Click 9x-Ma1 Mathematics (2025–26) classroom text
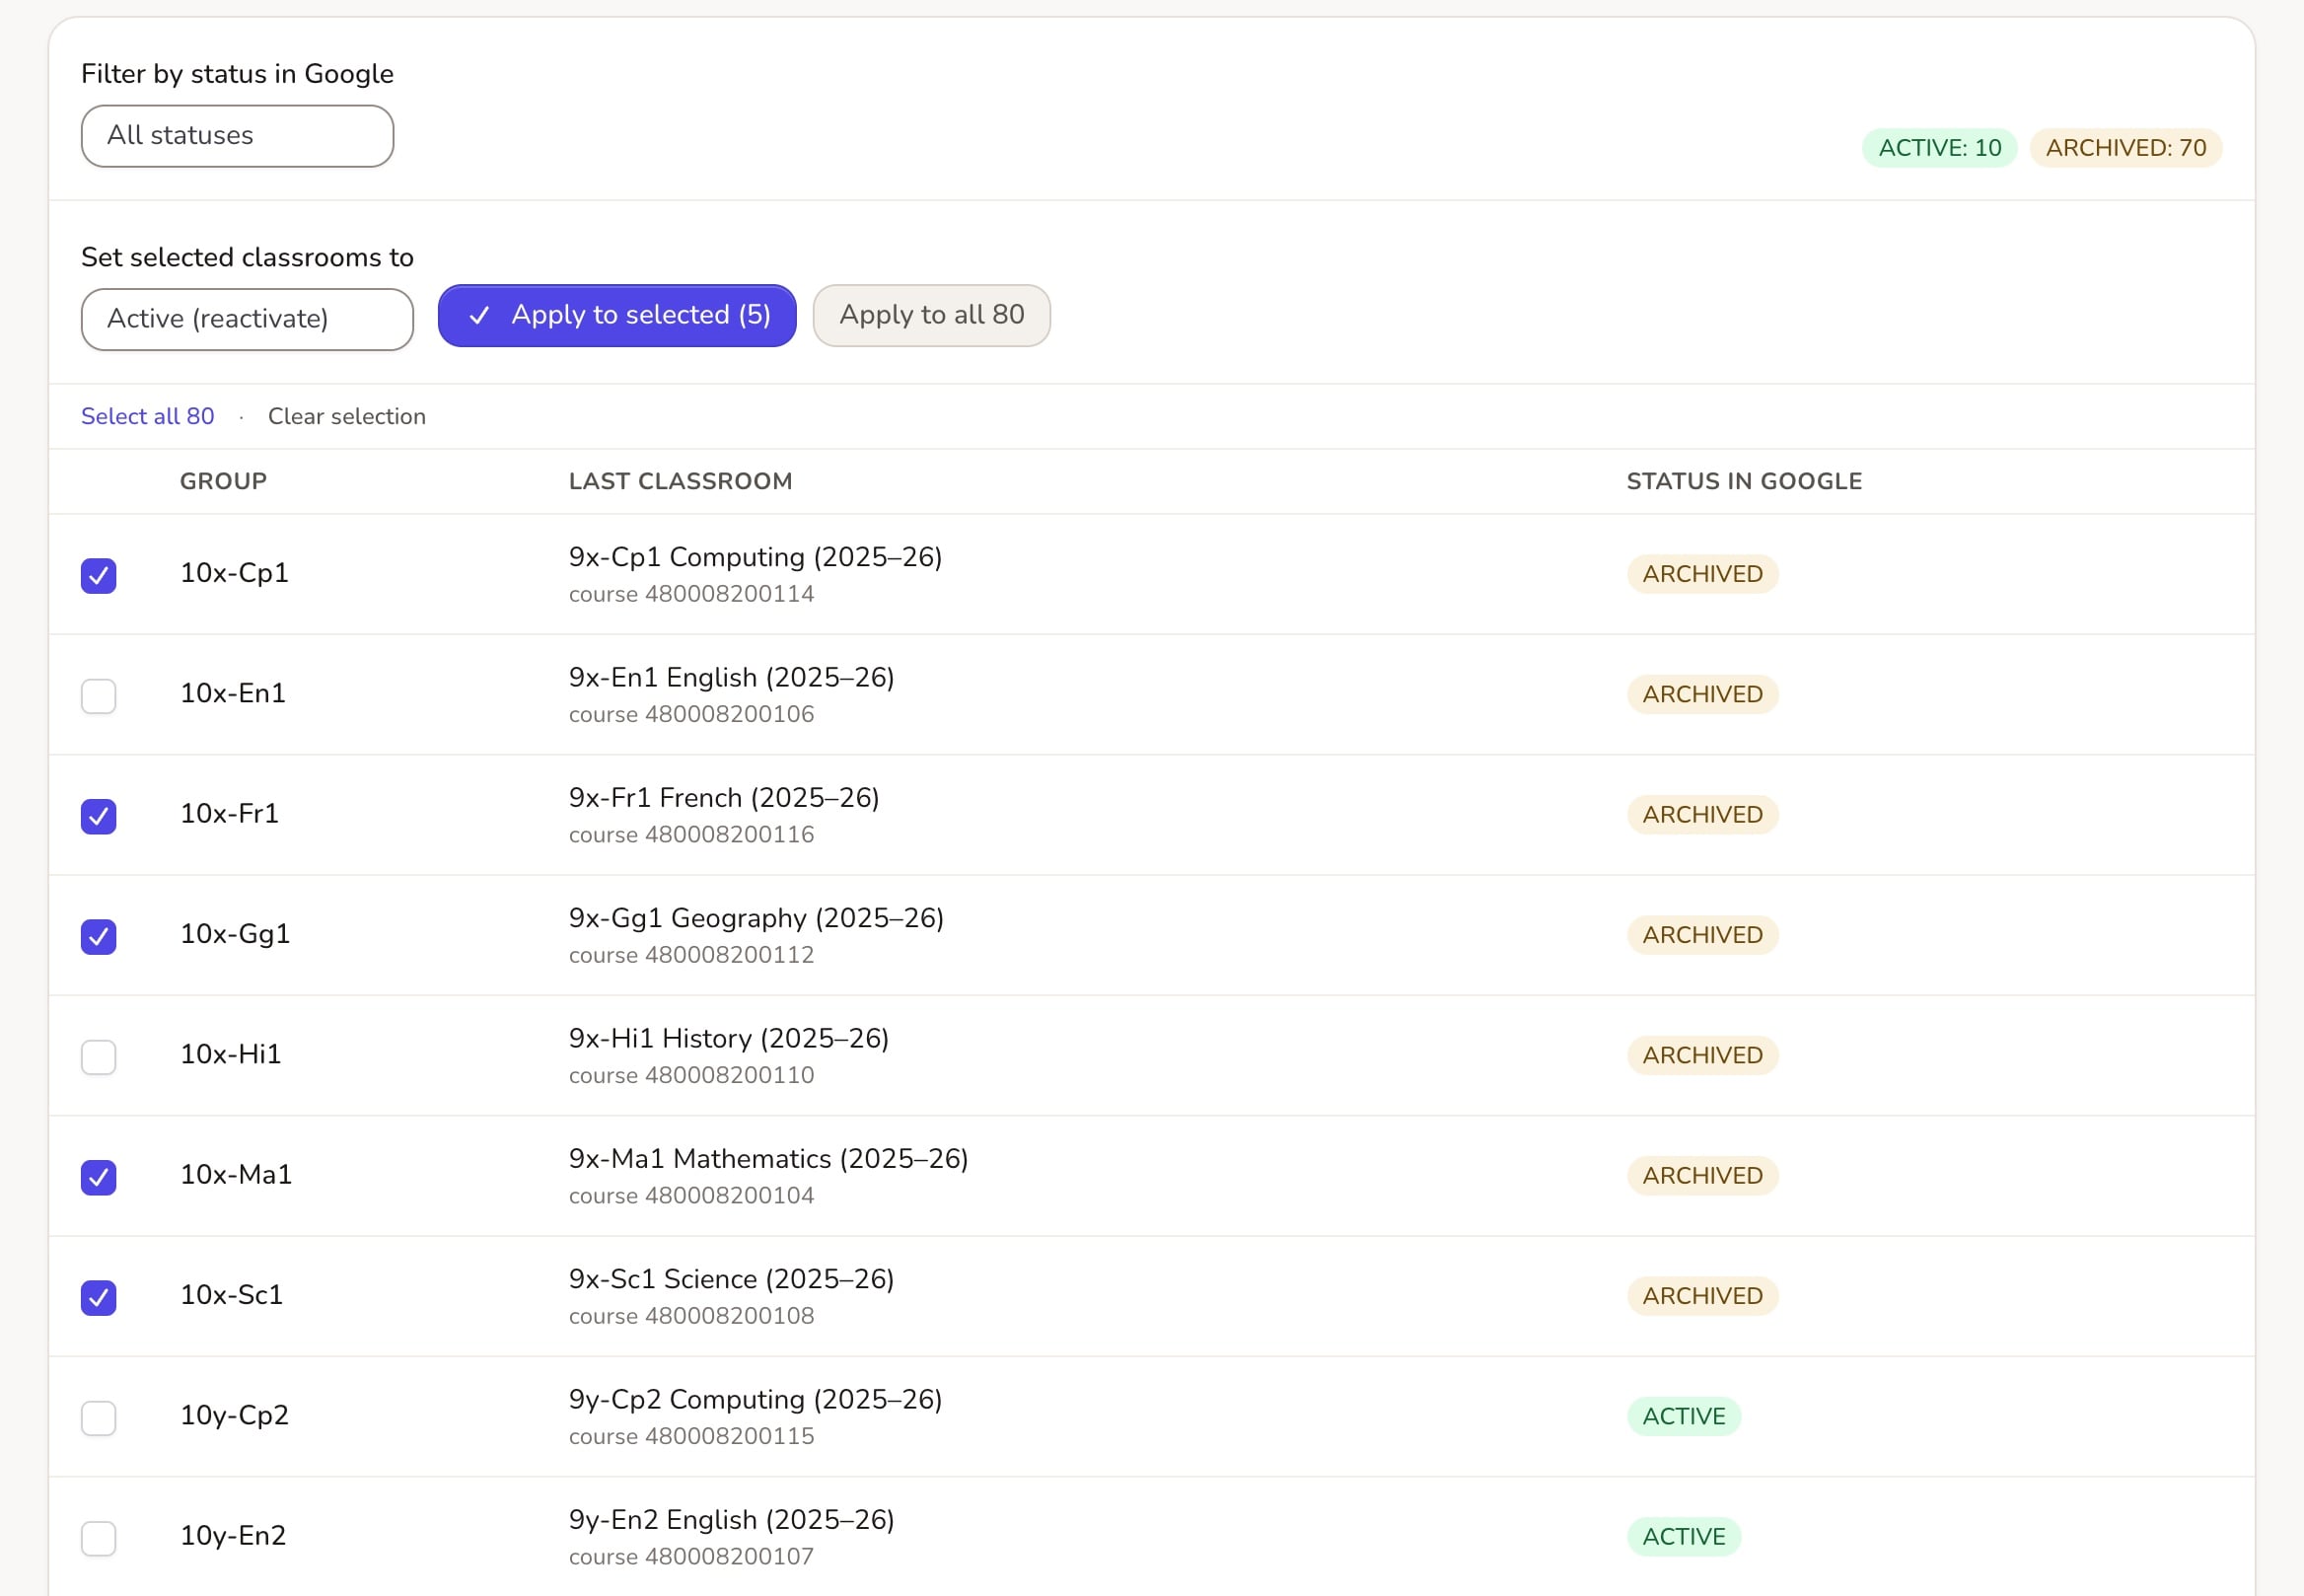 (768, 1159)
